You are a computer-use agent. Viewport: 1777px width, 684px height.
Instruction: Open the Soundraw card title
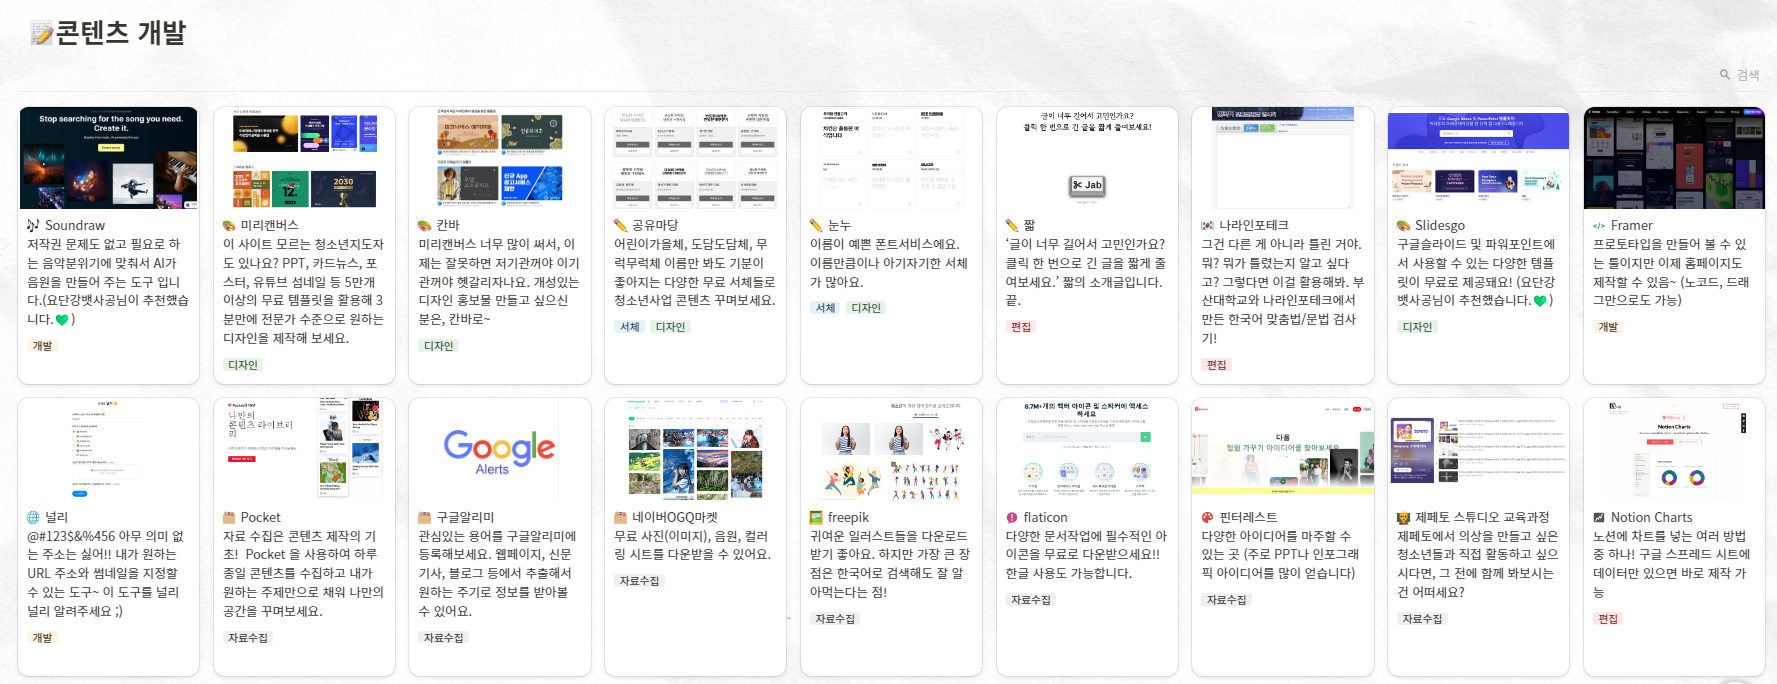tap(75, 226)
